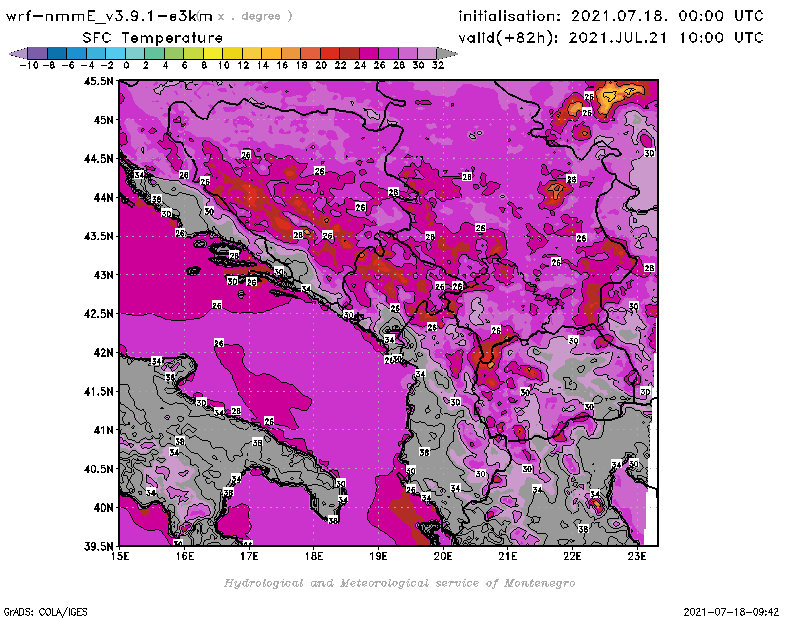Select the 42.5N latitude label
The height and width of the screenshot is (618, 800).
(98, 314)
